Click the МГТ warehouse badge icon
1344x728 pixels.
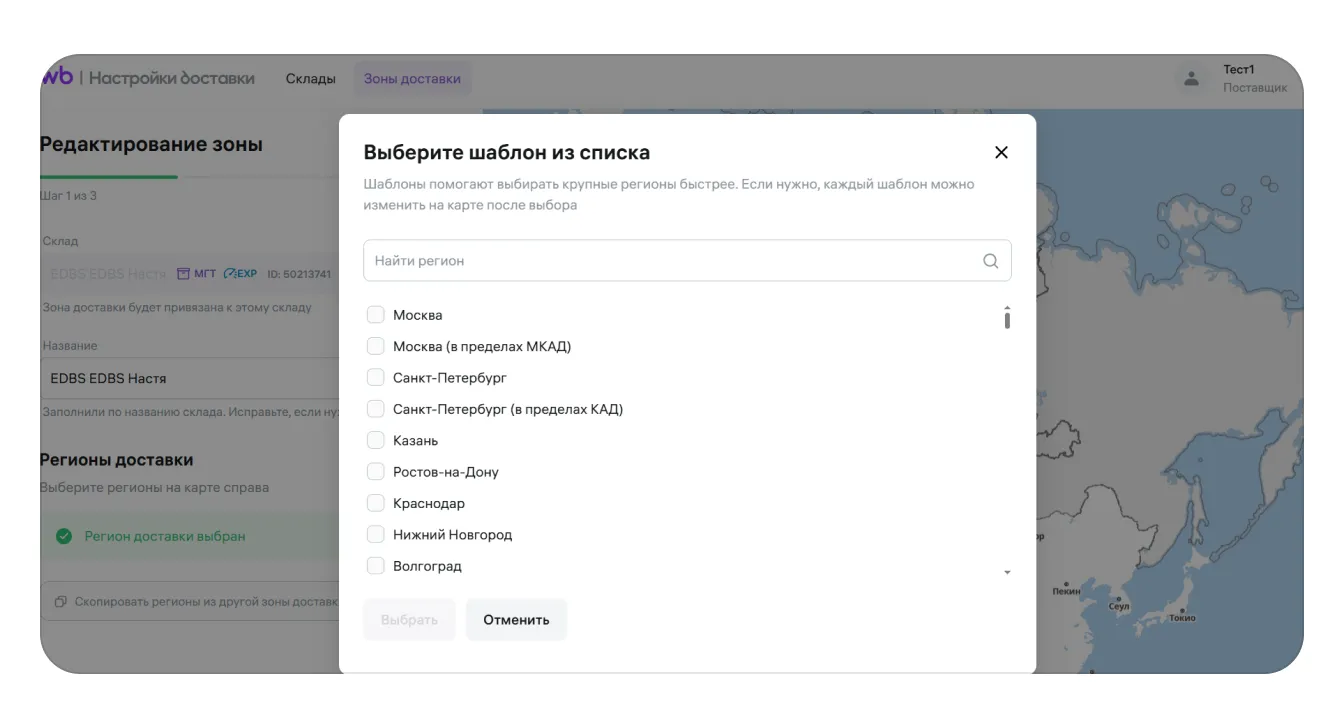[183, 274]
